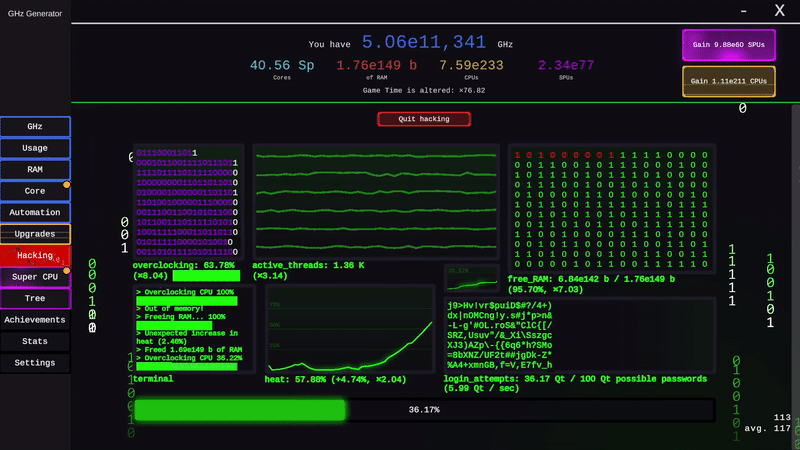Click the 5.06e11,341 GHz amount
This screenshot has height=450, width=800.
(423, 42)
